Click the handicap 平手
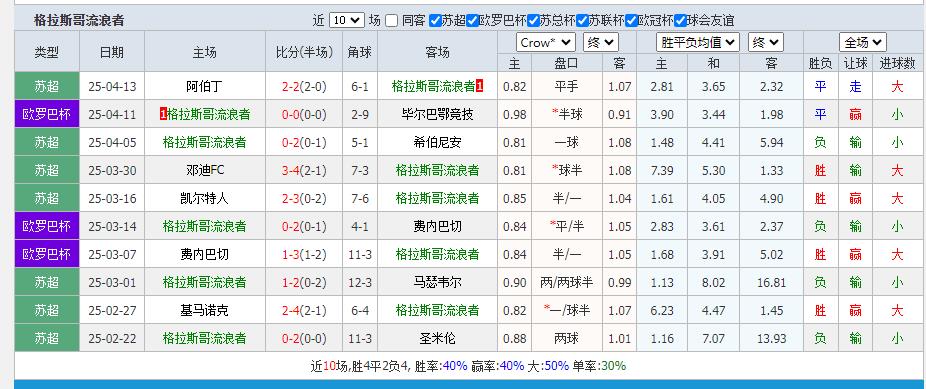 pos(566,87)
